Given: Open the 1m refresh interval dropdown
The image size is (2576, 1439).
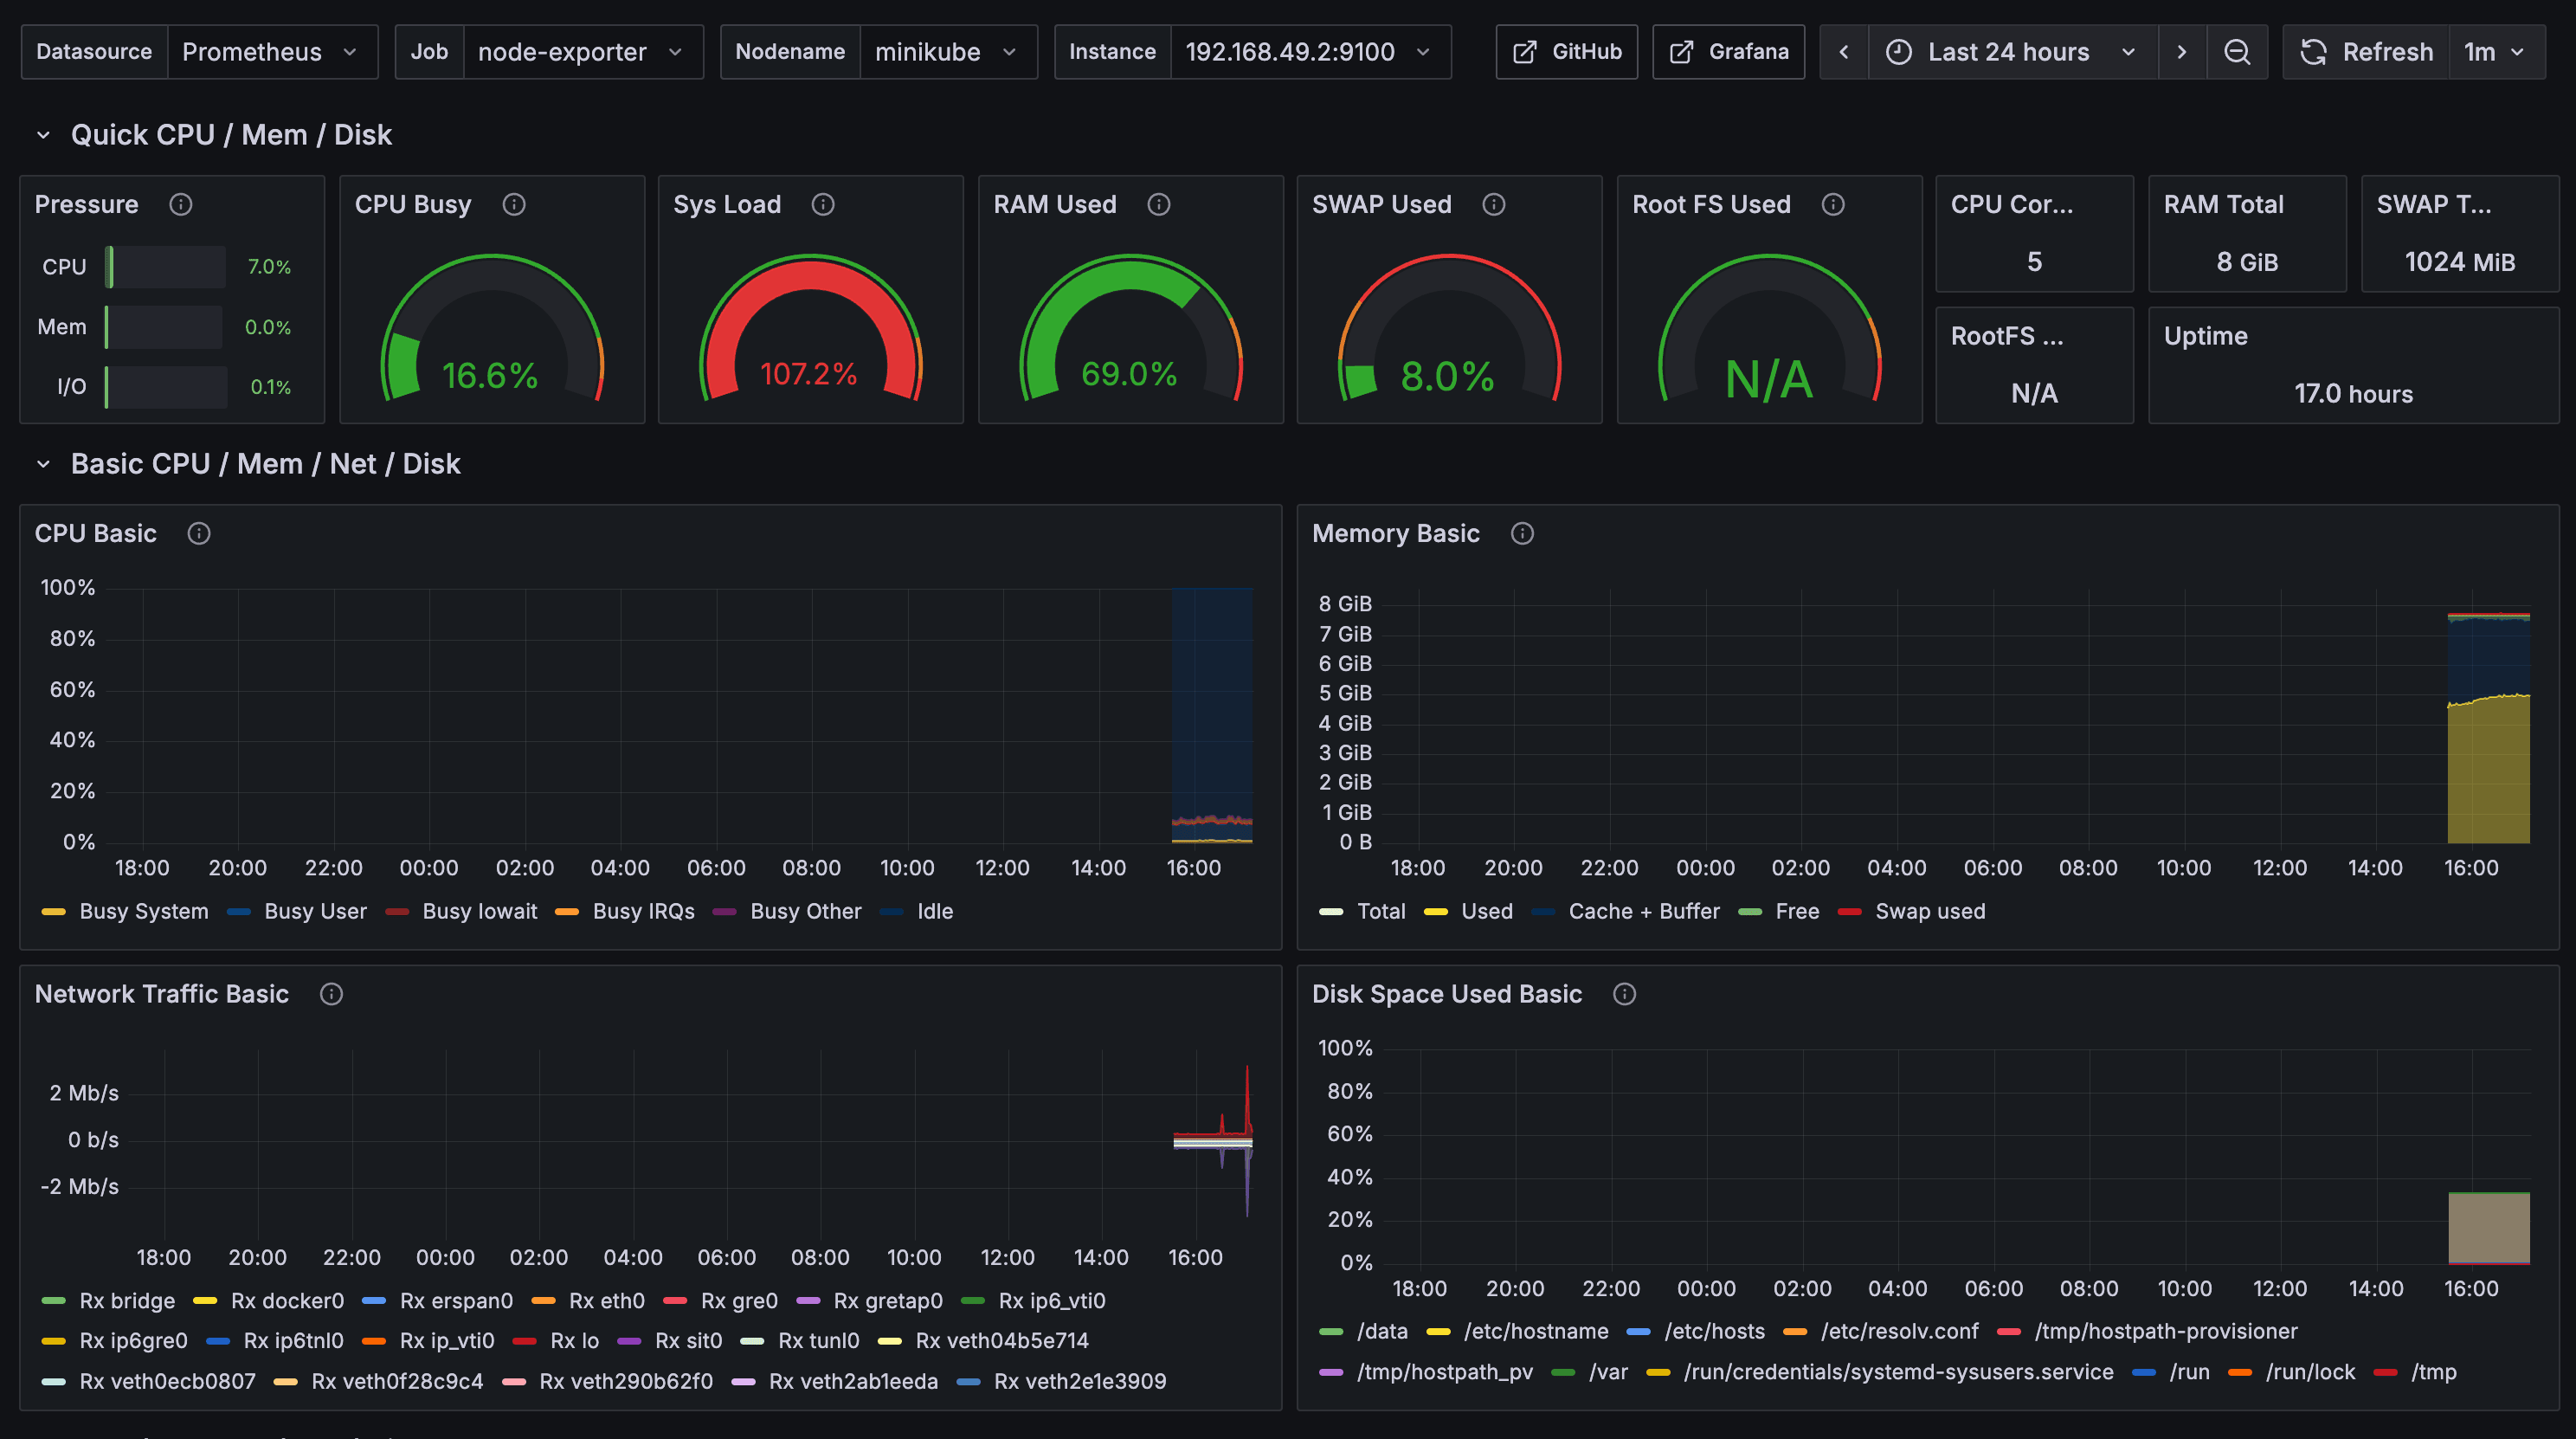Looking at the screenshot, I should point(2496,51).
